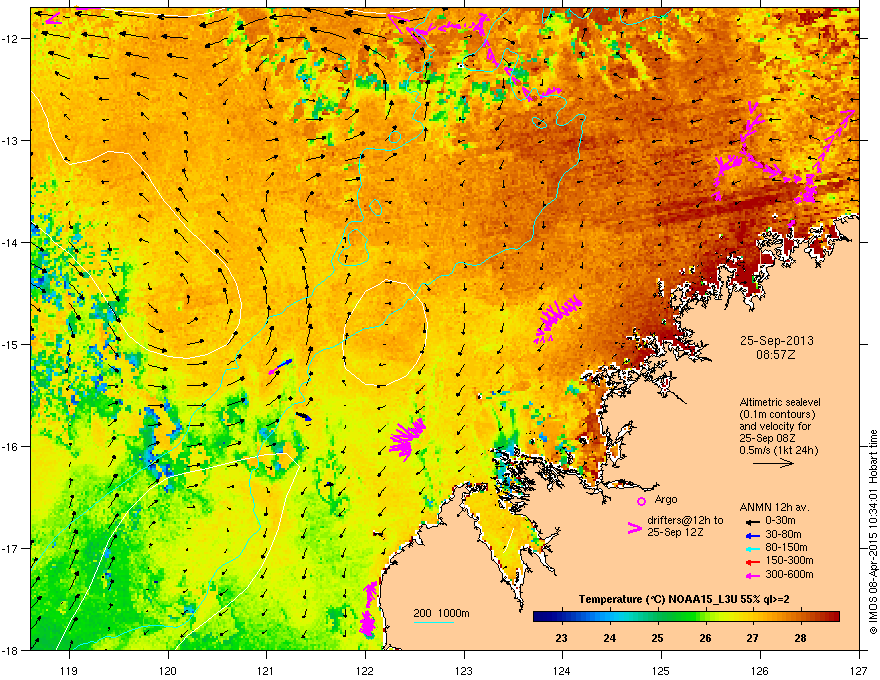The image size is (880, 680).
Task: Click the Argo legend label
Action: [666, 499]
